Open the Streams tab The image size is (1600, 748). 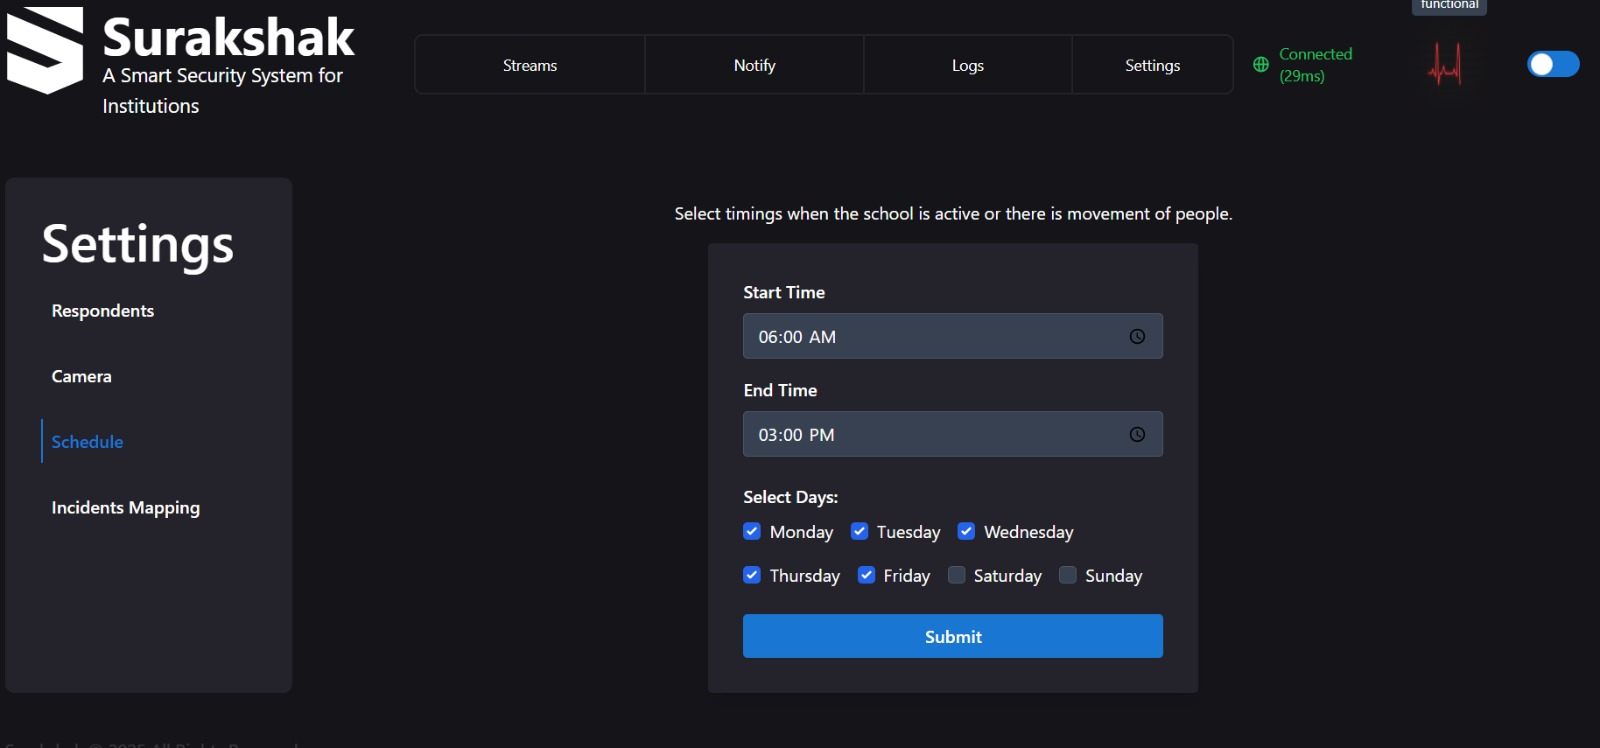pos(530,65)
